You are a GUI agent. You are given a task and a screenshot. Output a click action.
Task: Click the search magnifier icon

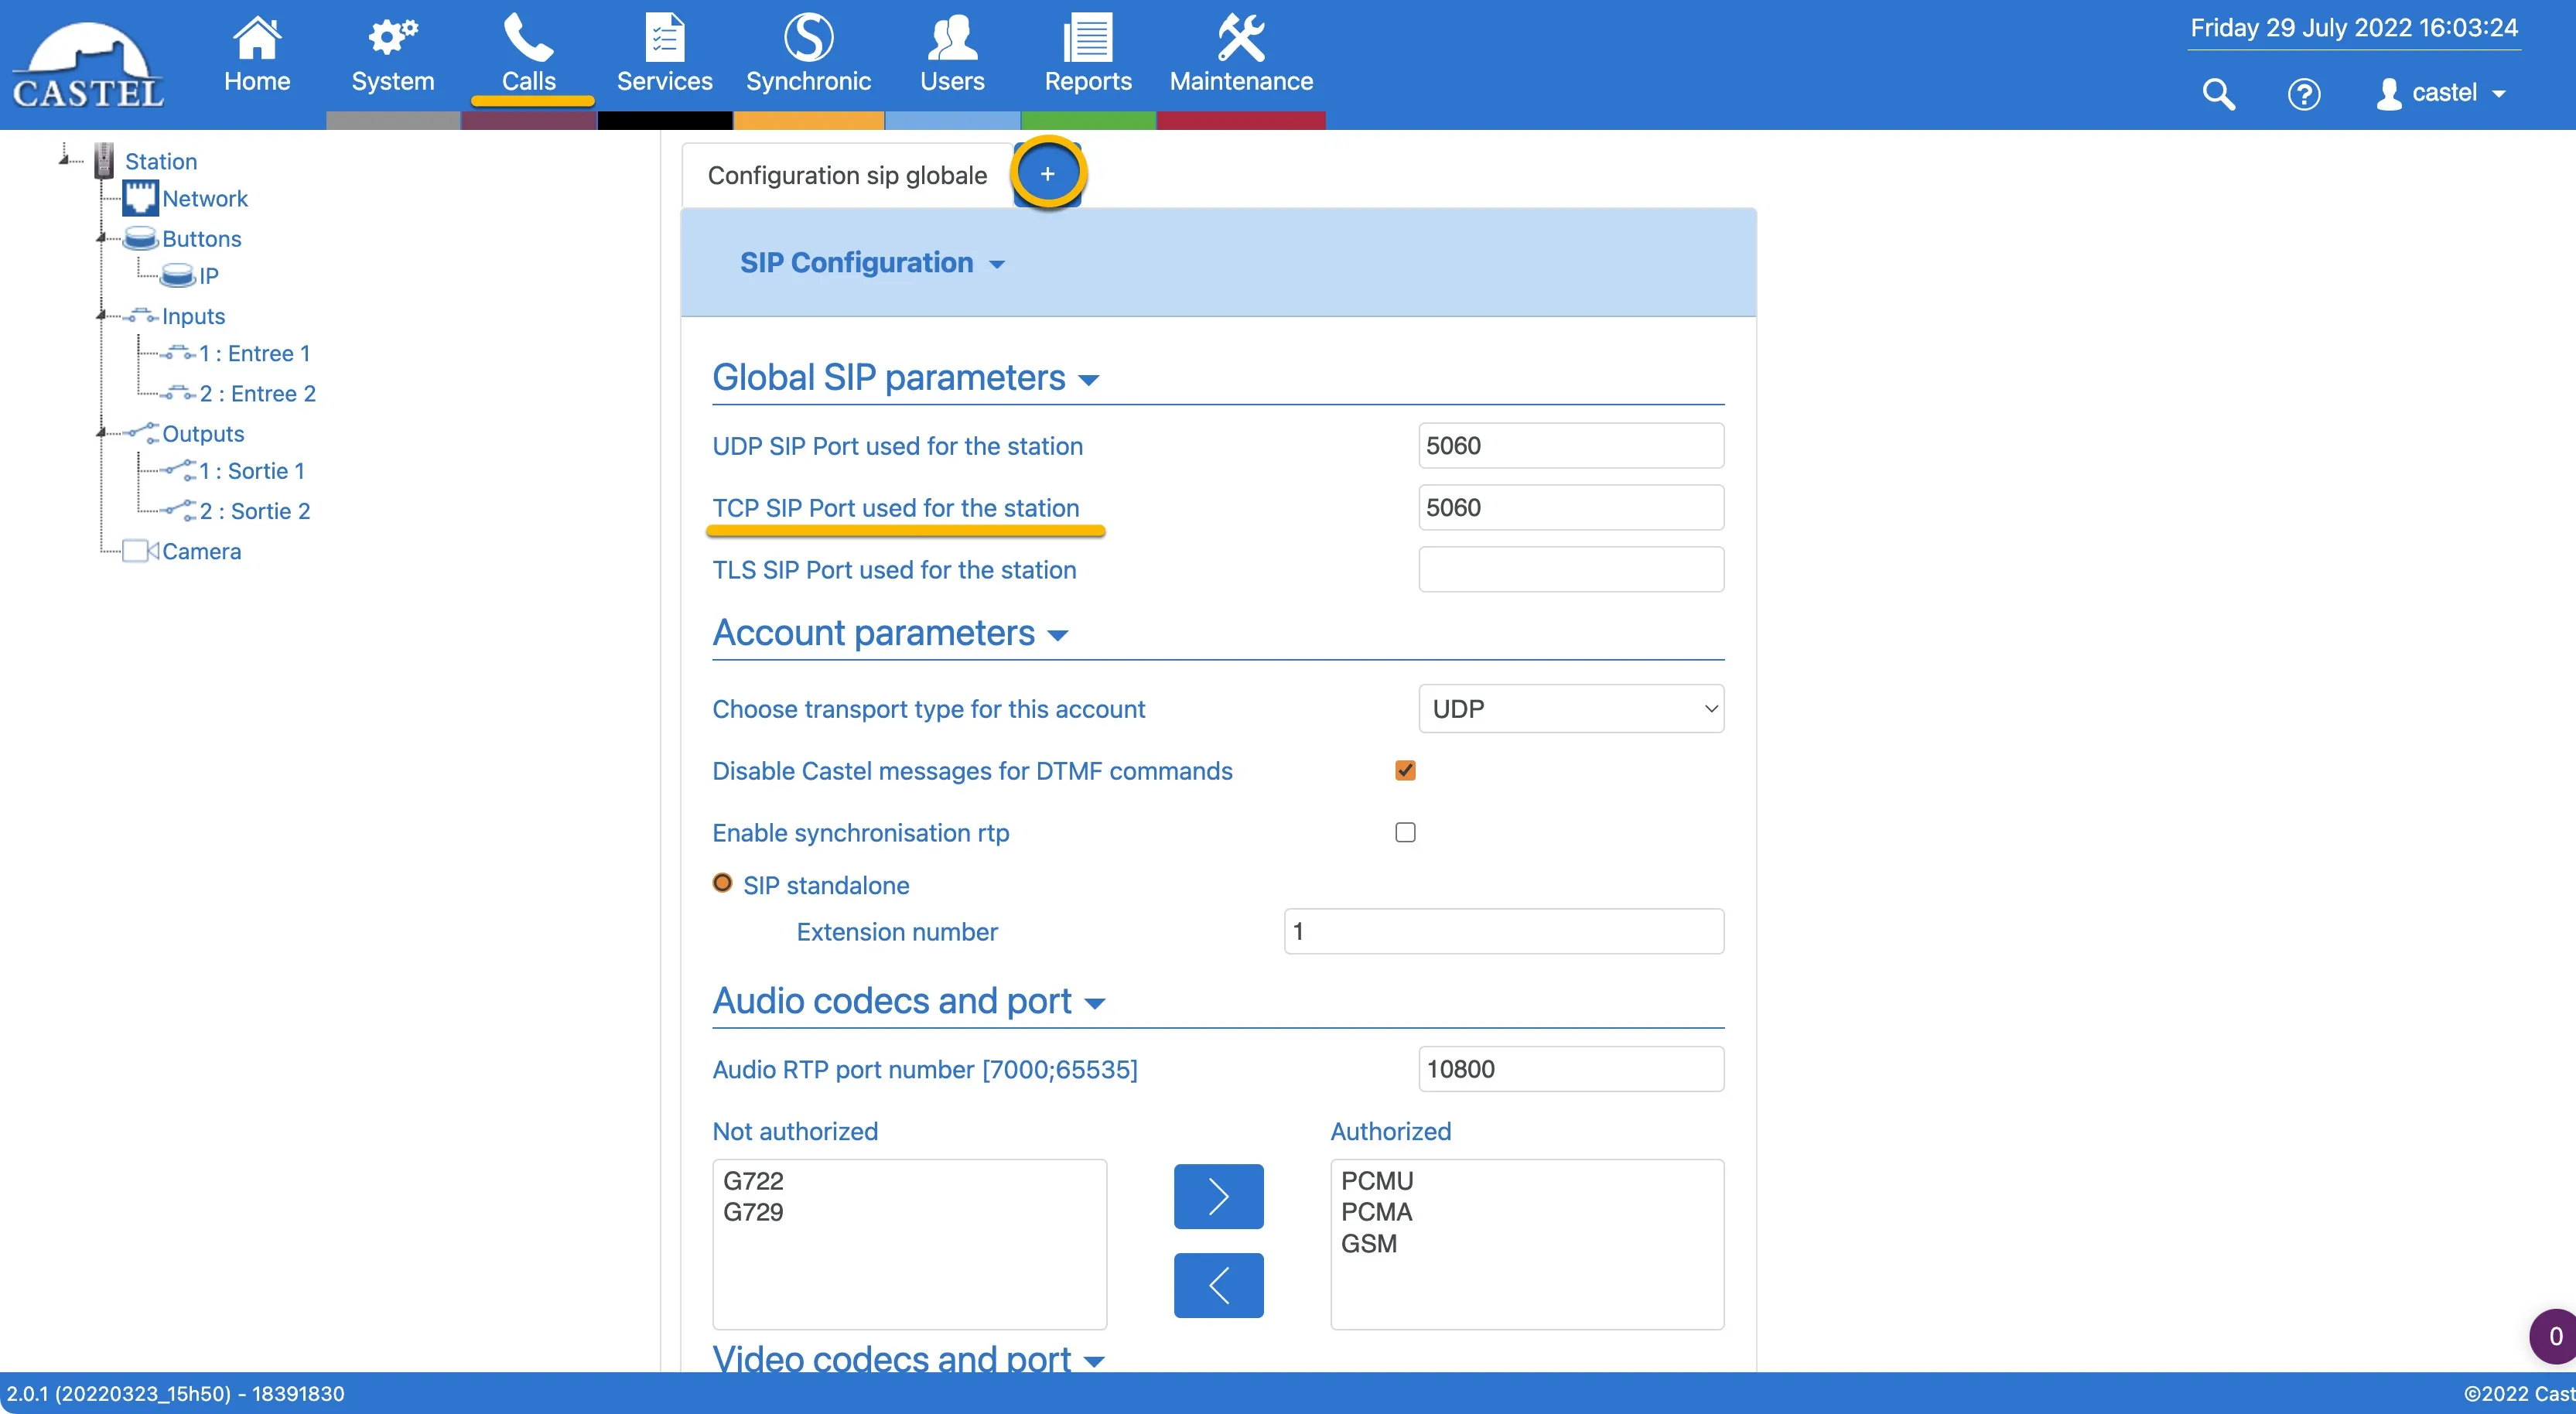click(2218, 93)
